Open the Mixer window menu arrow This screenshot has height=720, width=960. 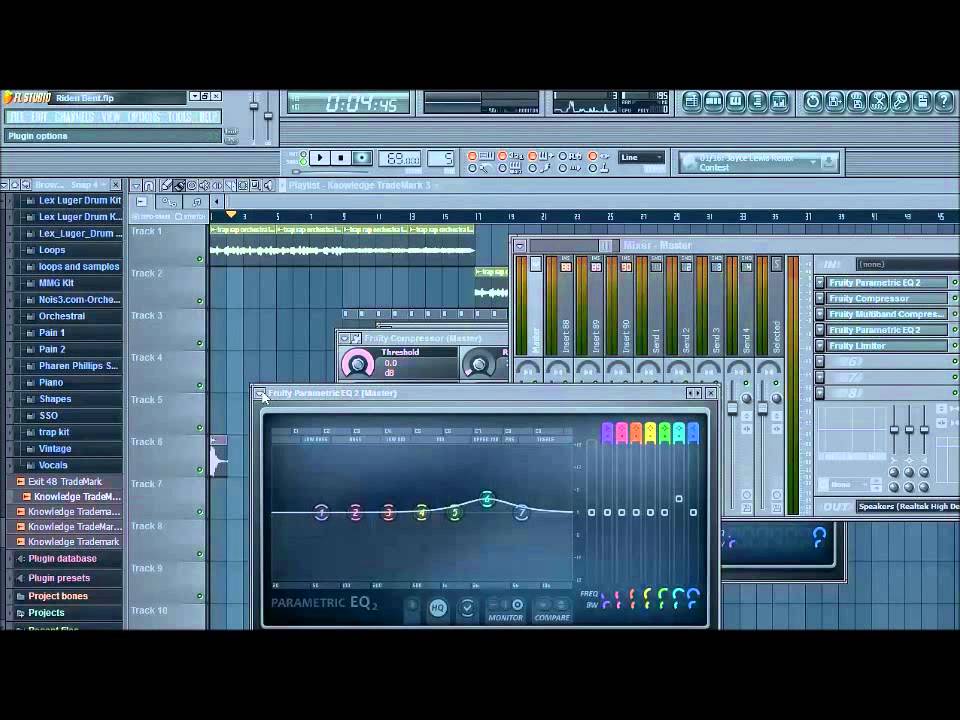[x=520, y=246]
